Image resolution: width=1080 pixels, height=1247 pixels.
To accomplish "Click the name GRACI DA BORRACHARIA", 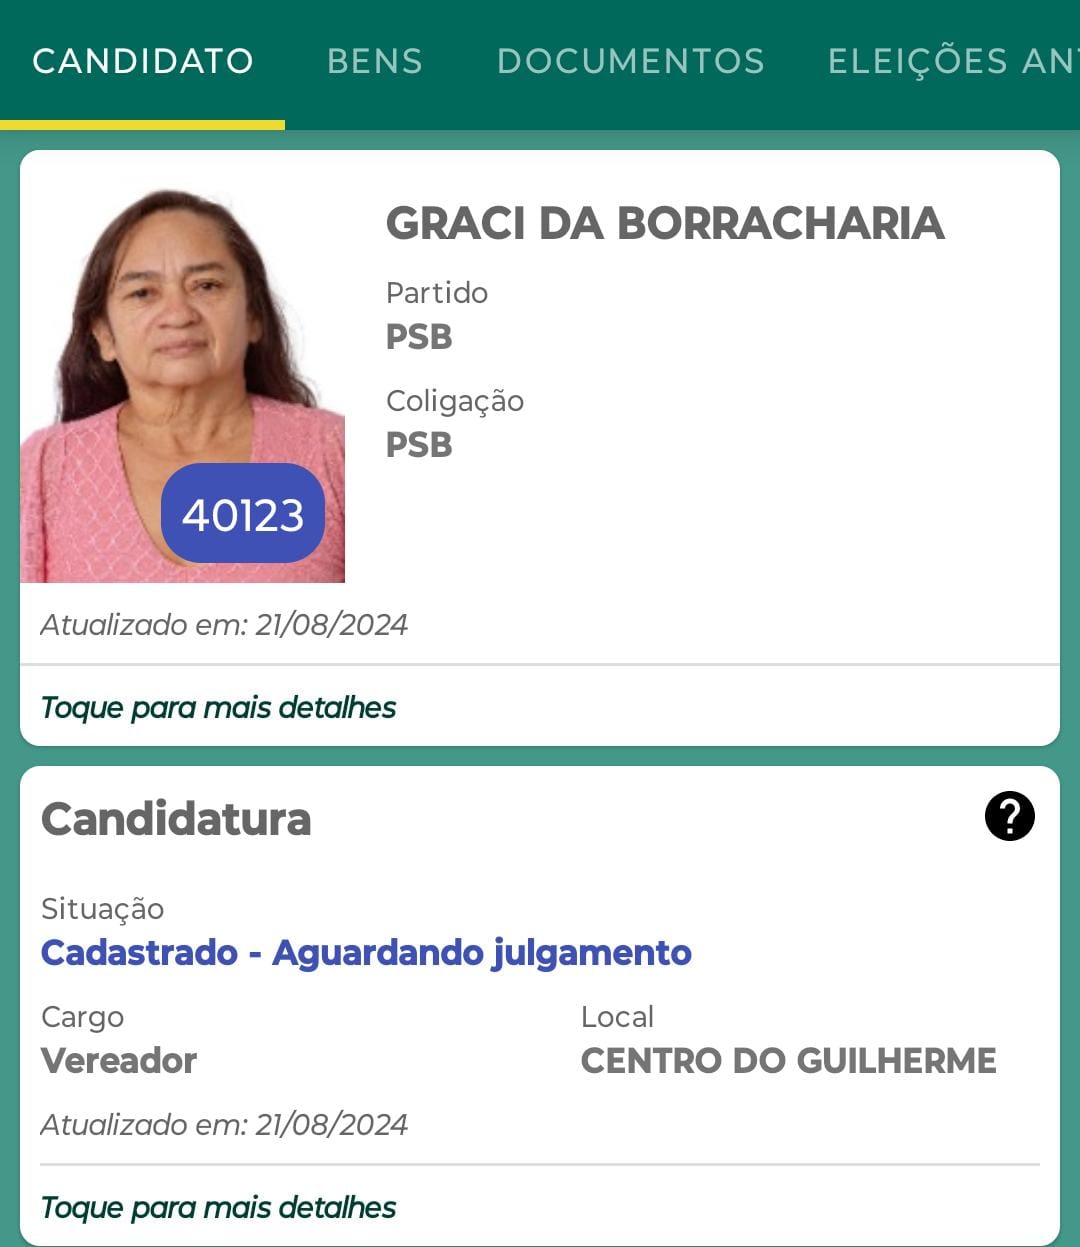I will point(665,223).
